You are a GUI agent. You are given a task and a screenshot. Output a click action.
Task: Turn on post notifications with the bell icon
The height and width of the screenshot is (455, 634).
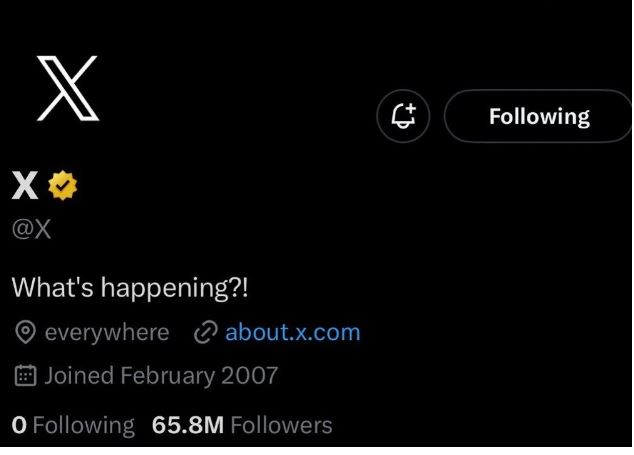pyautogui.click(x=403, y=116)
